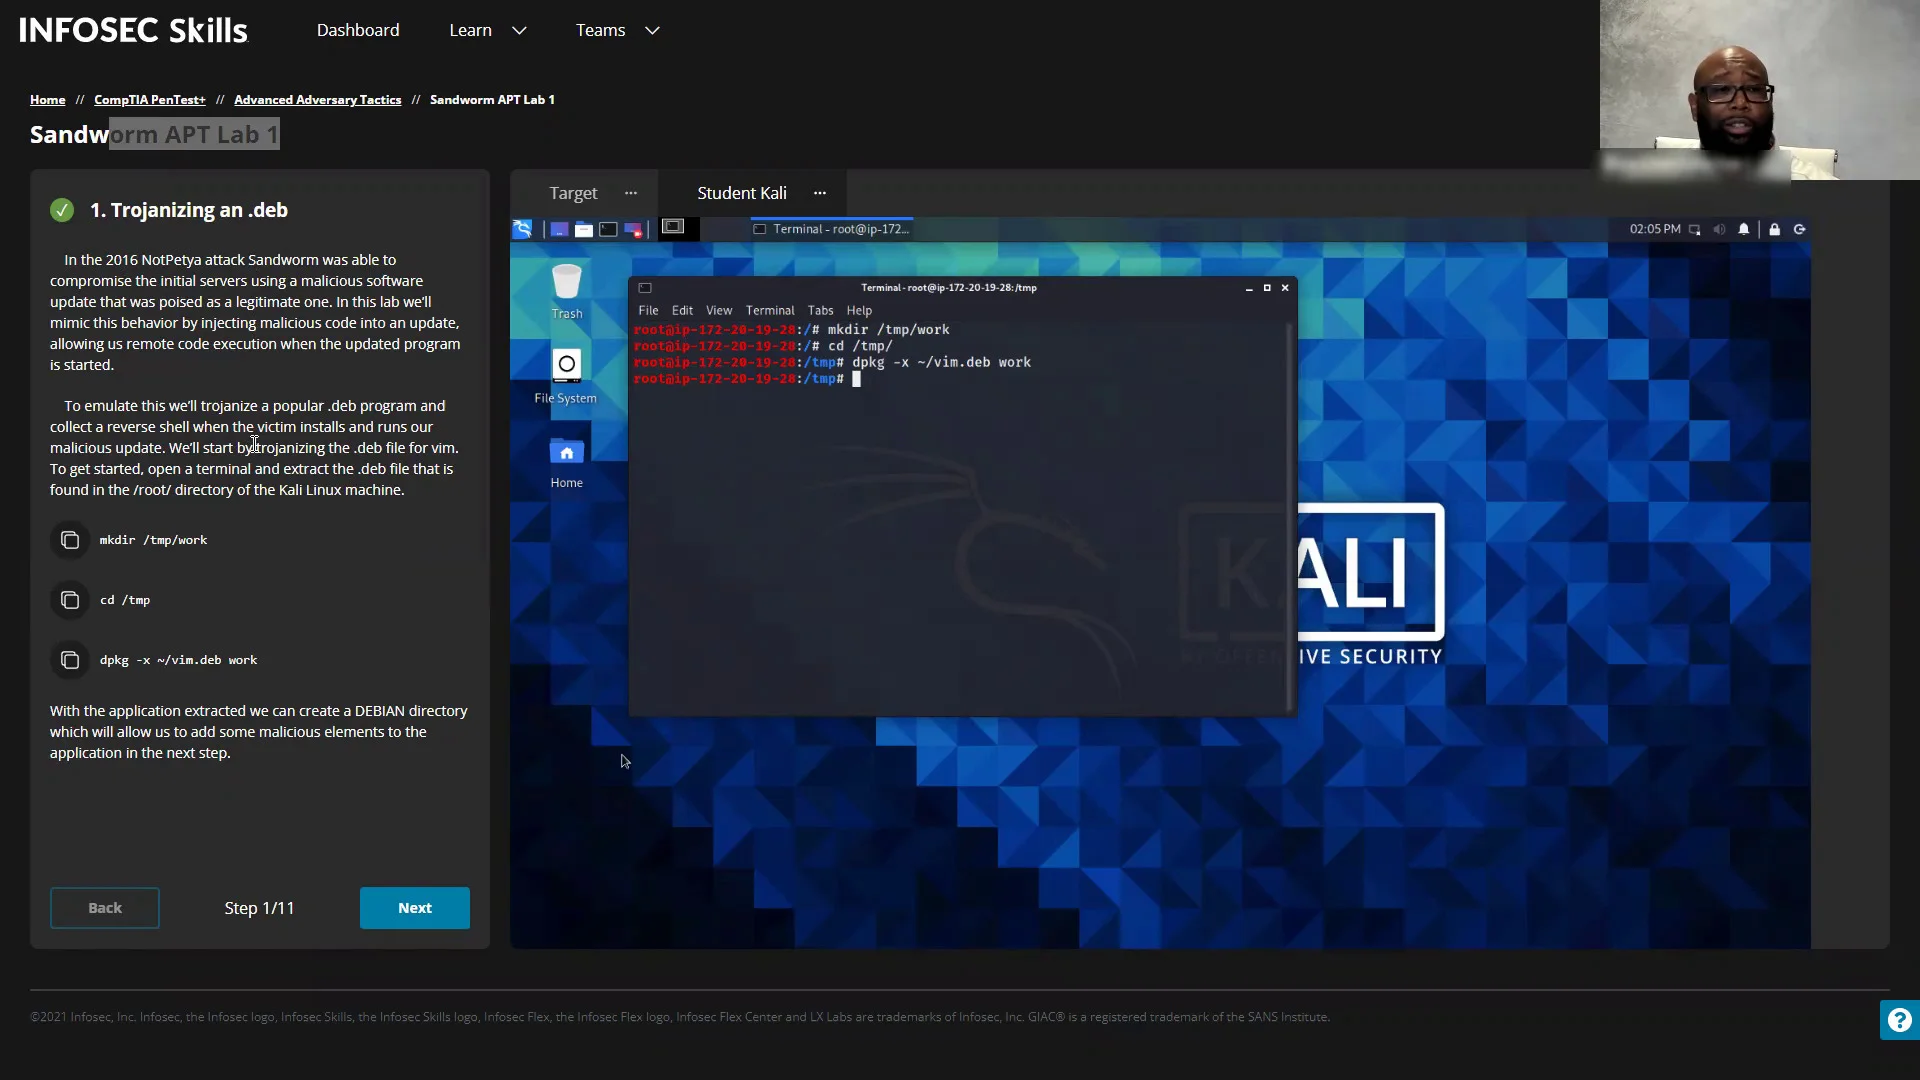Click the Terminal taskbar window button
The height and width of the screenshot is (1080, 1920).
[x=832, y=229]
